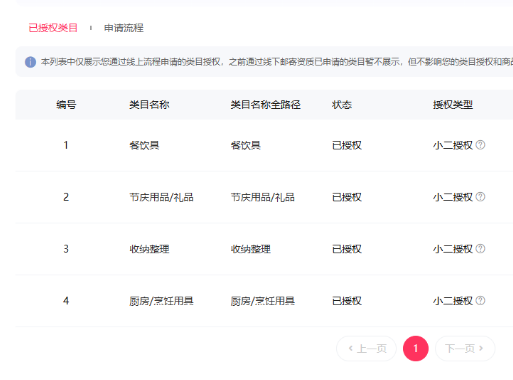Go to next page with 下一页 button
This screenshot has height=380, width=513.
pyautogui.click(x=465, y=349)
